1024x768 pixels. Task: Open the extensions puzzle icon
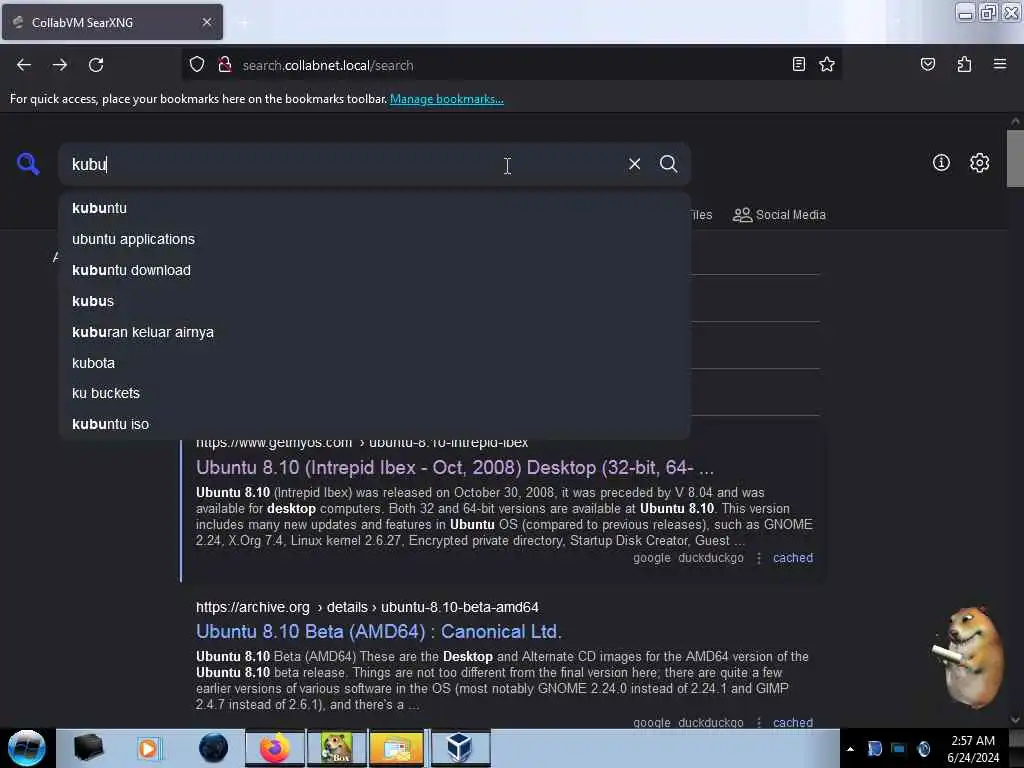tap(964, 65)
